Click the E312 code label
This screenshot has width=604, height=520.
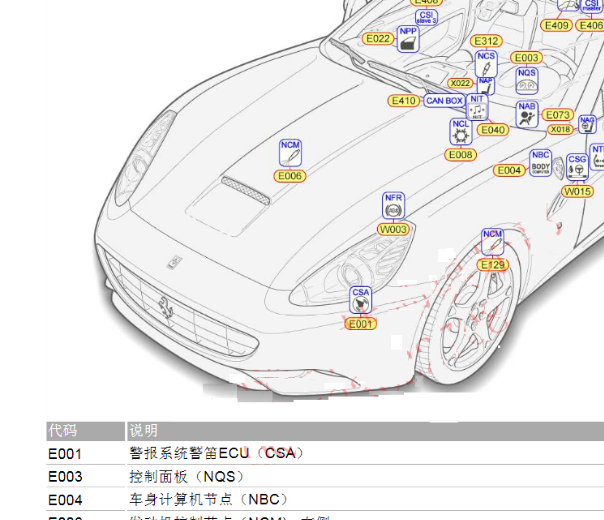coord(486,41)
